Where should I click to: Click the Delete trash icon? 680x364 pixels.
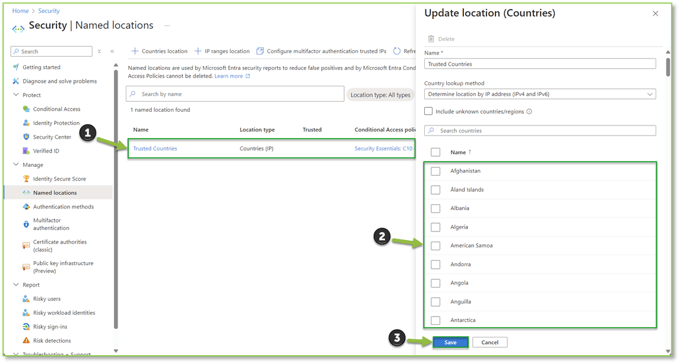431,39
